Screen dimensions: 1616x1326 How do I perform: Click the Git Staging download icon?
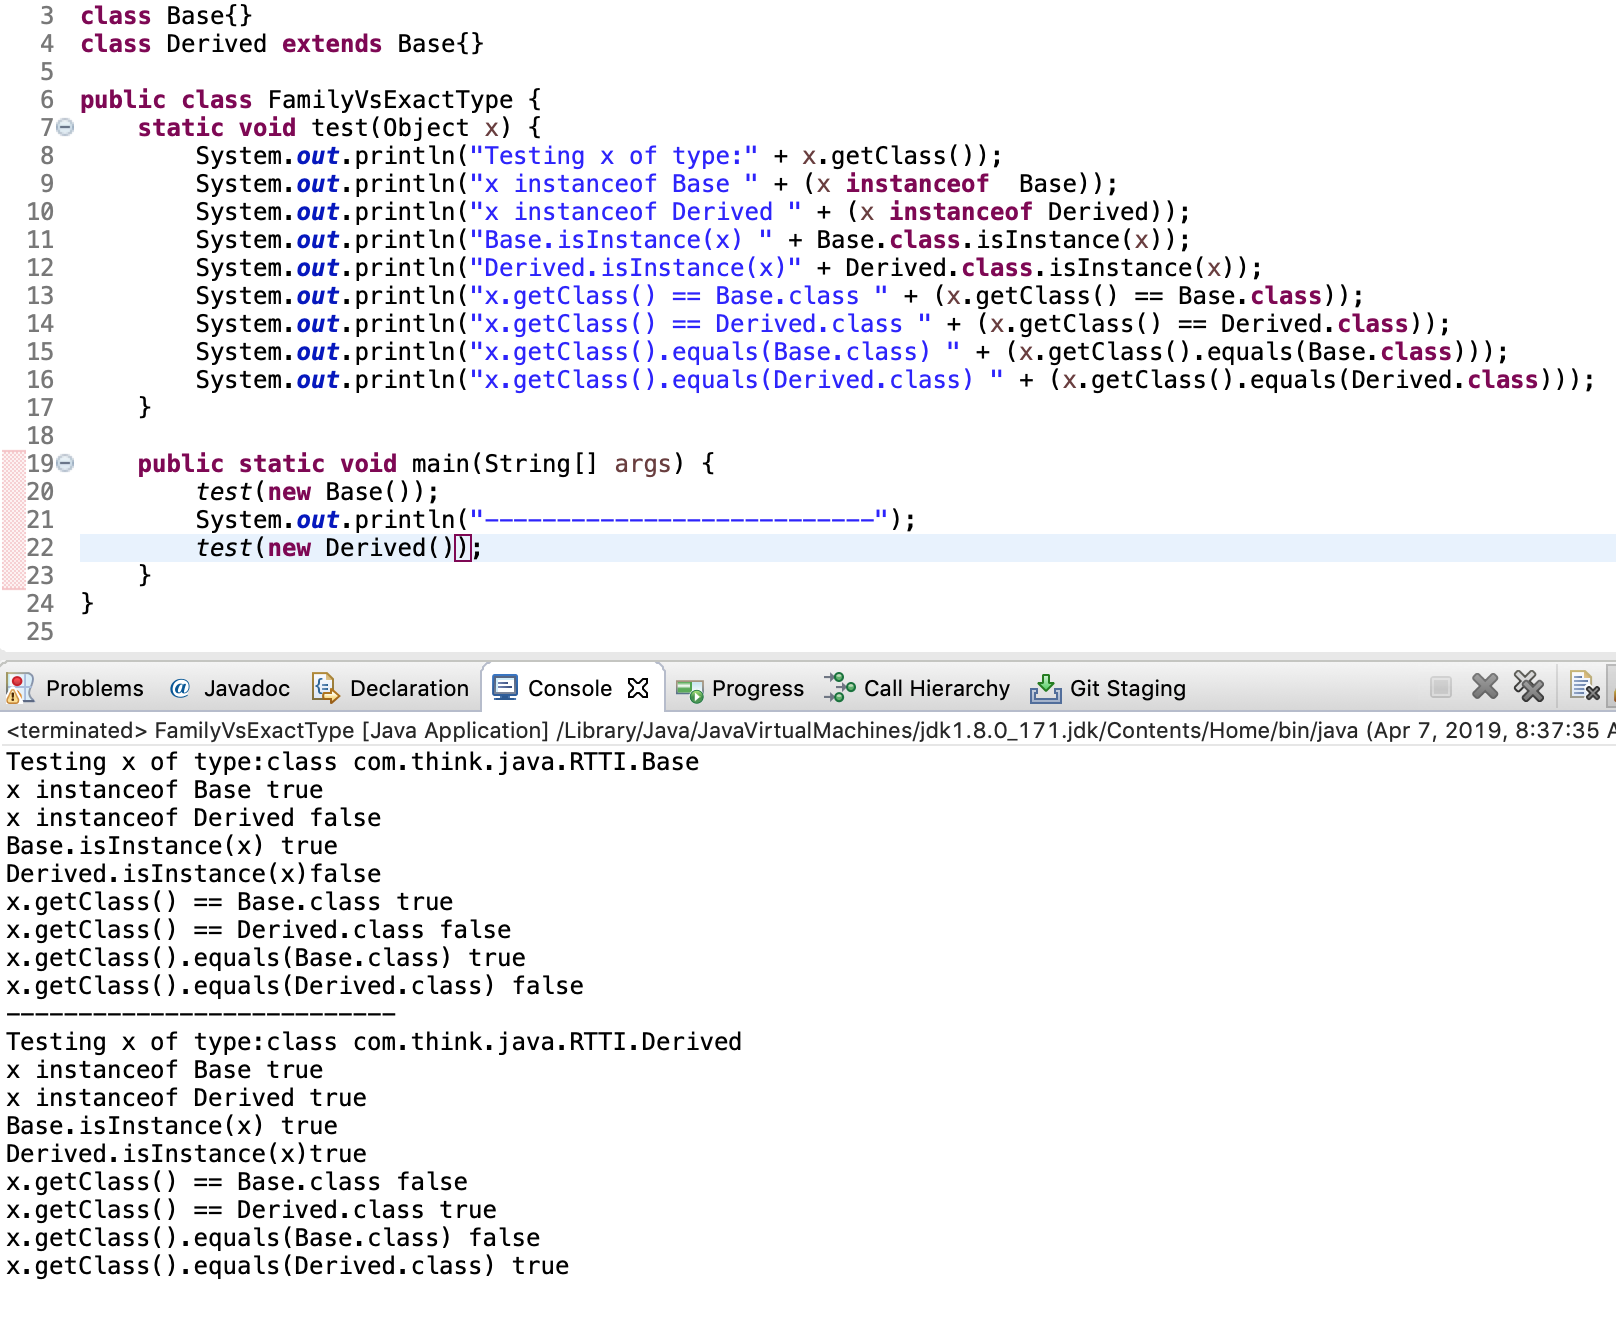[1046, 688]
